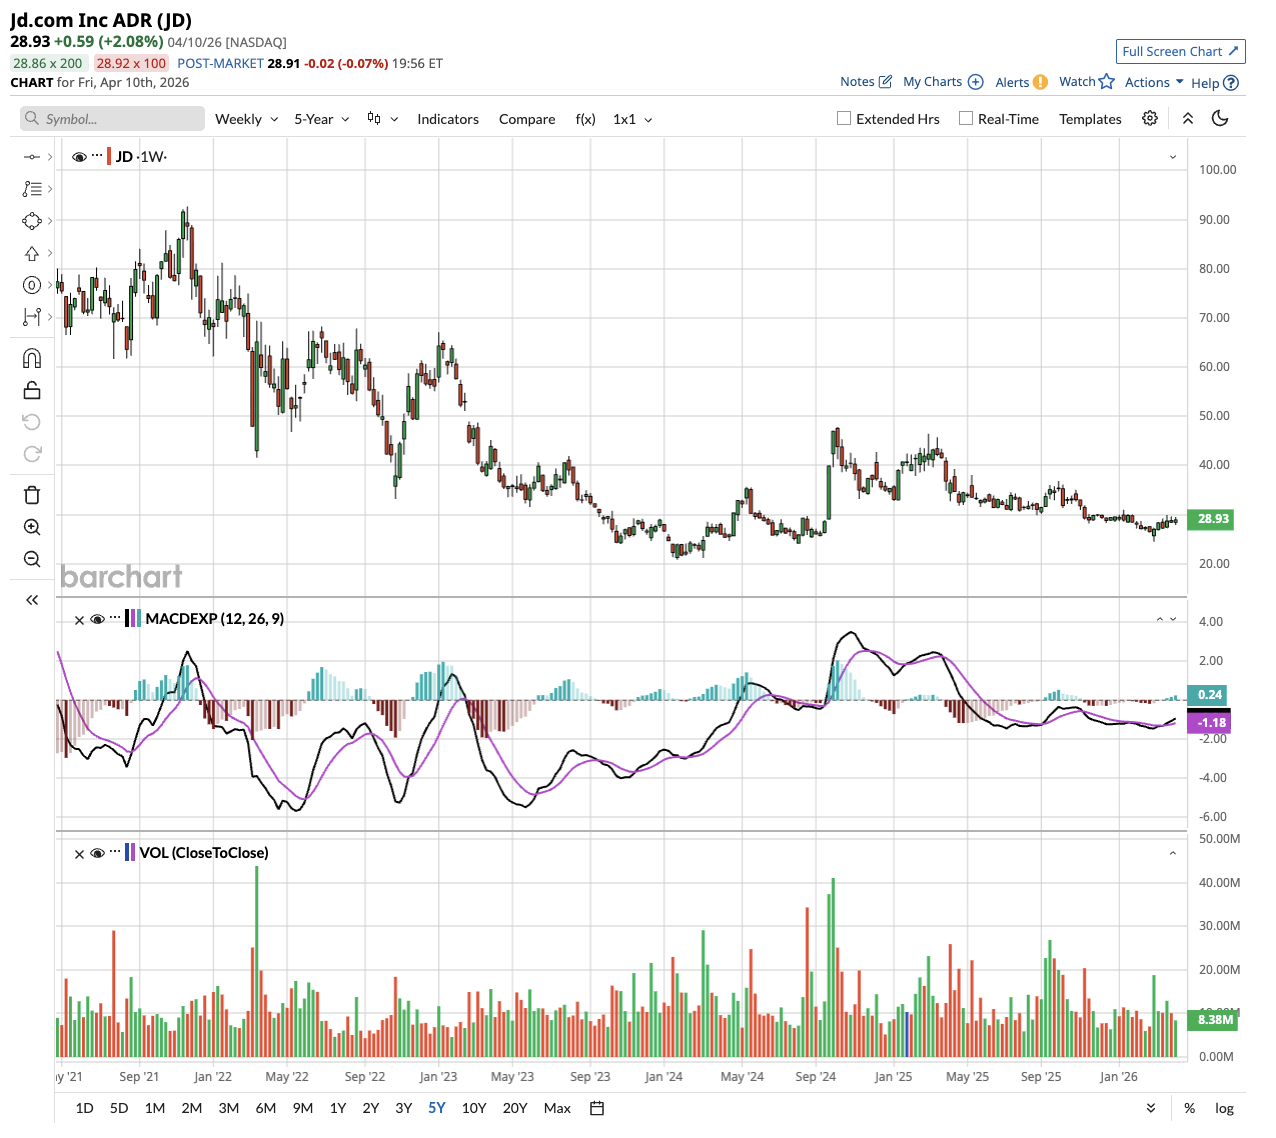Expand bottom toolbar double chevron
The height and width of the screenshot is (1138, 1276).
1151,1108
